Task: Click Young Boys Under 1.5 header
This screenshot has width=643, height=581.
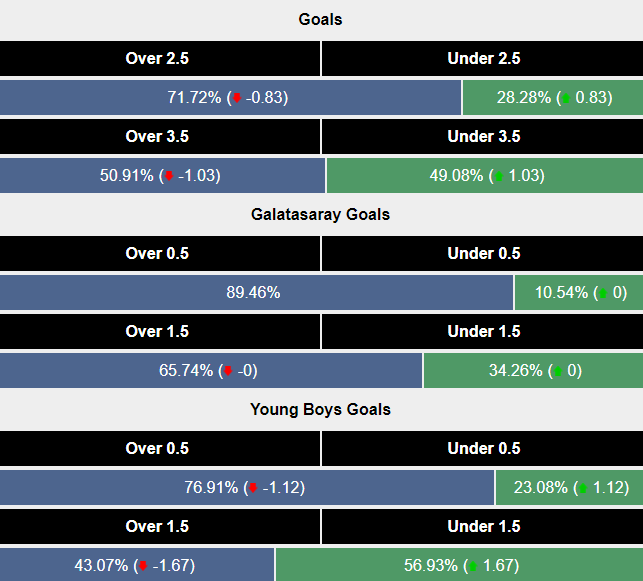Action: click(483, 527)
